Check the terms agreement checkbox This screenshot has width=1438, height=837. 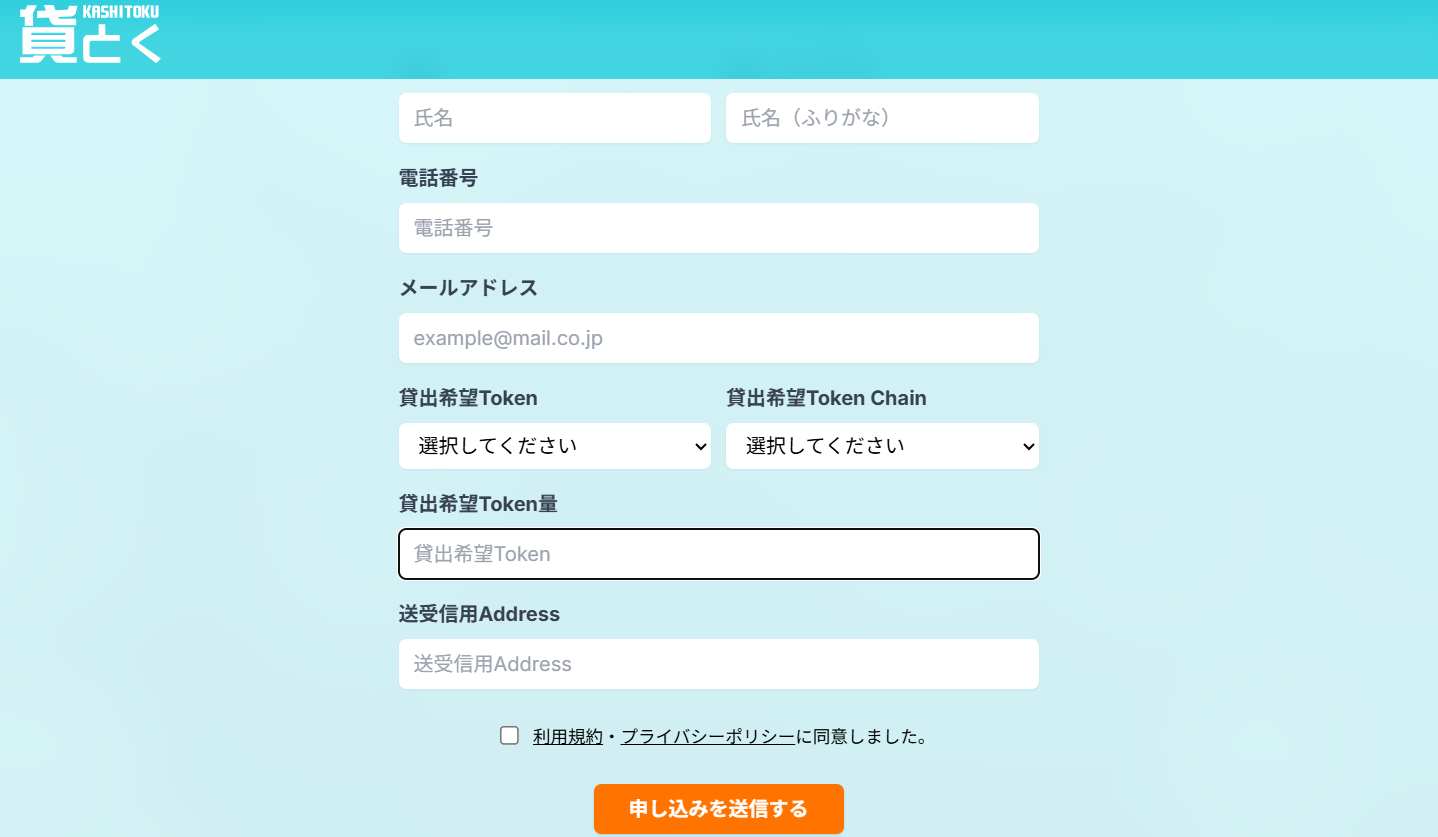pos(510,736)
